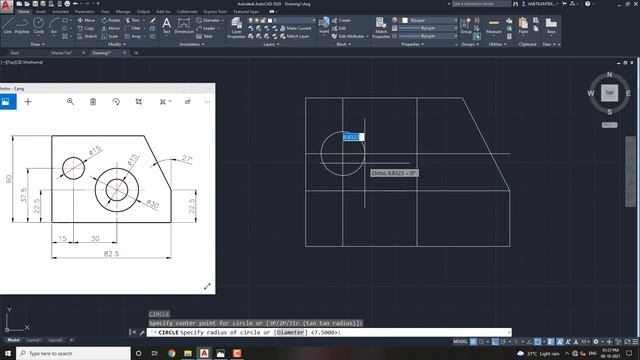
Task: Click the Measure utility
Action: [x=493, y=26]
